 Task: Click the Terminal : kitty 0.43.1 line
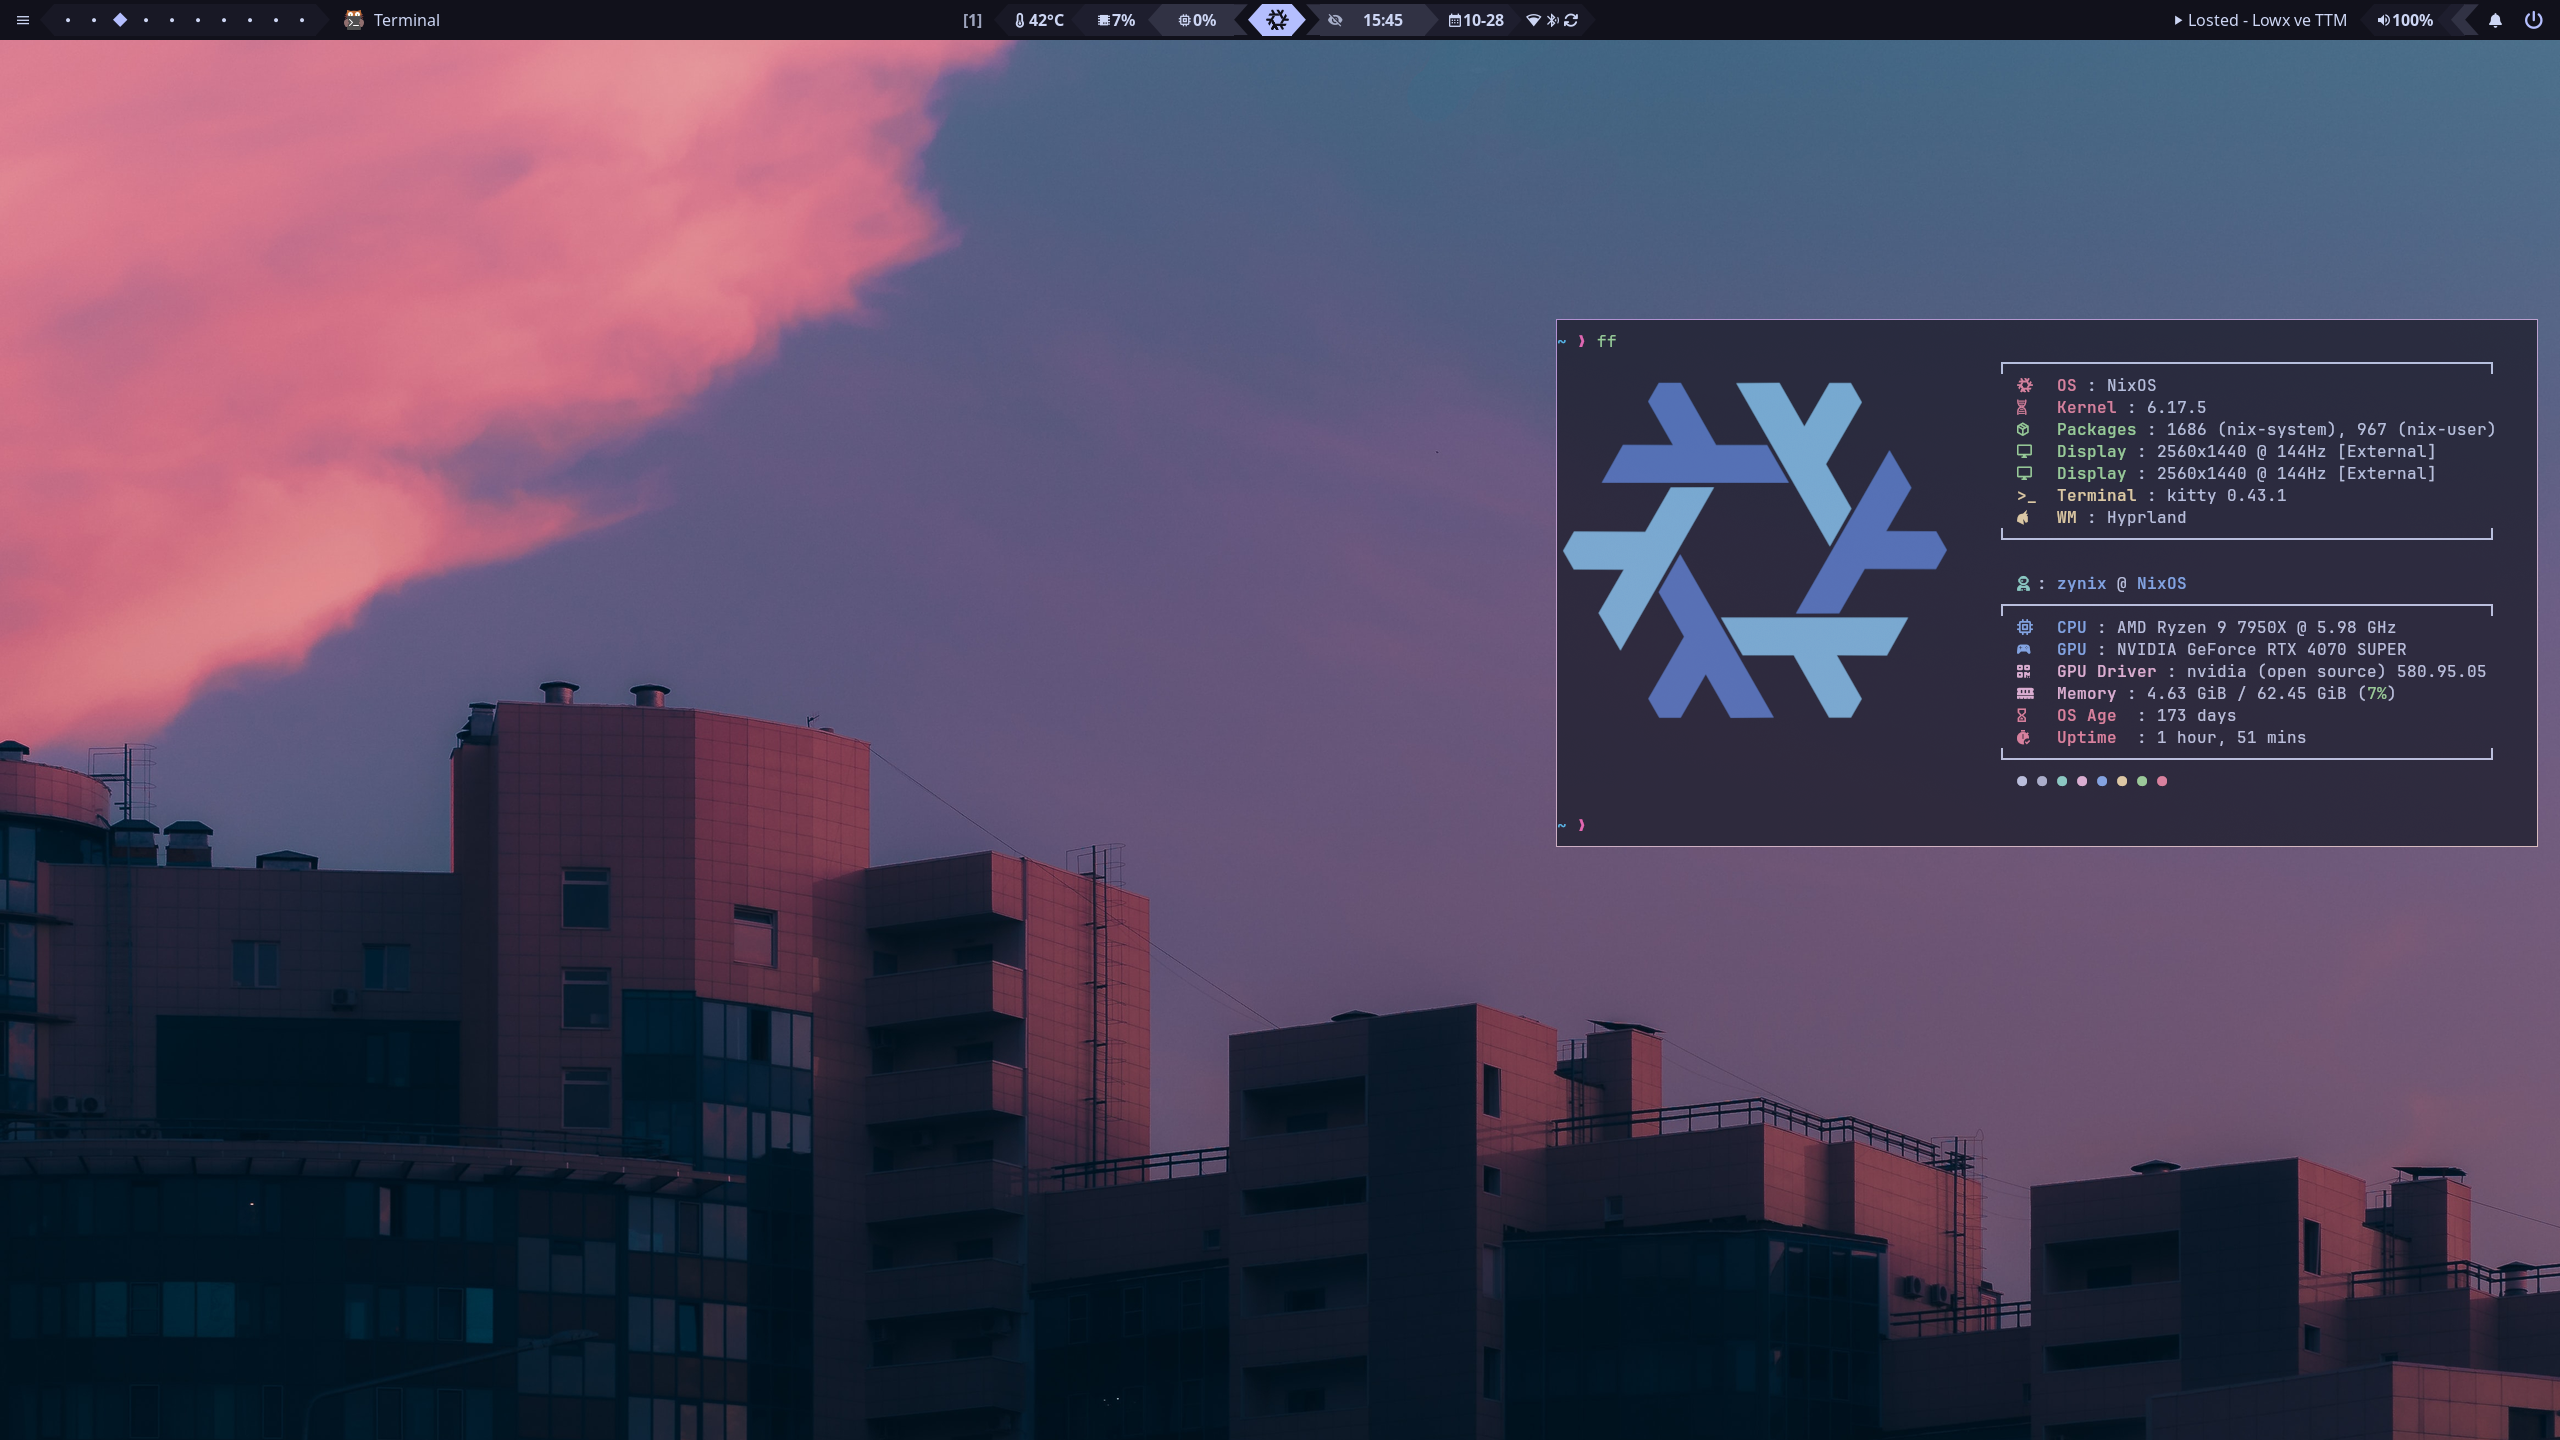pyautogui.click(x=2171, y=495)
